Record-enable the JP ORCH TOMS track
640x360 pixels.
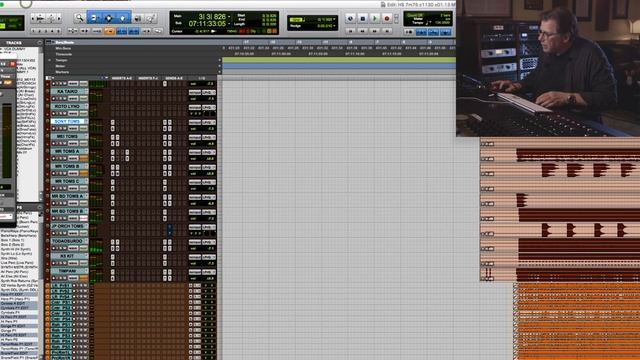(x=53, y=233)
